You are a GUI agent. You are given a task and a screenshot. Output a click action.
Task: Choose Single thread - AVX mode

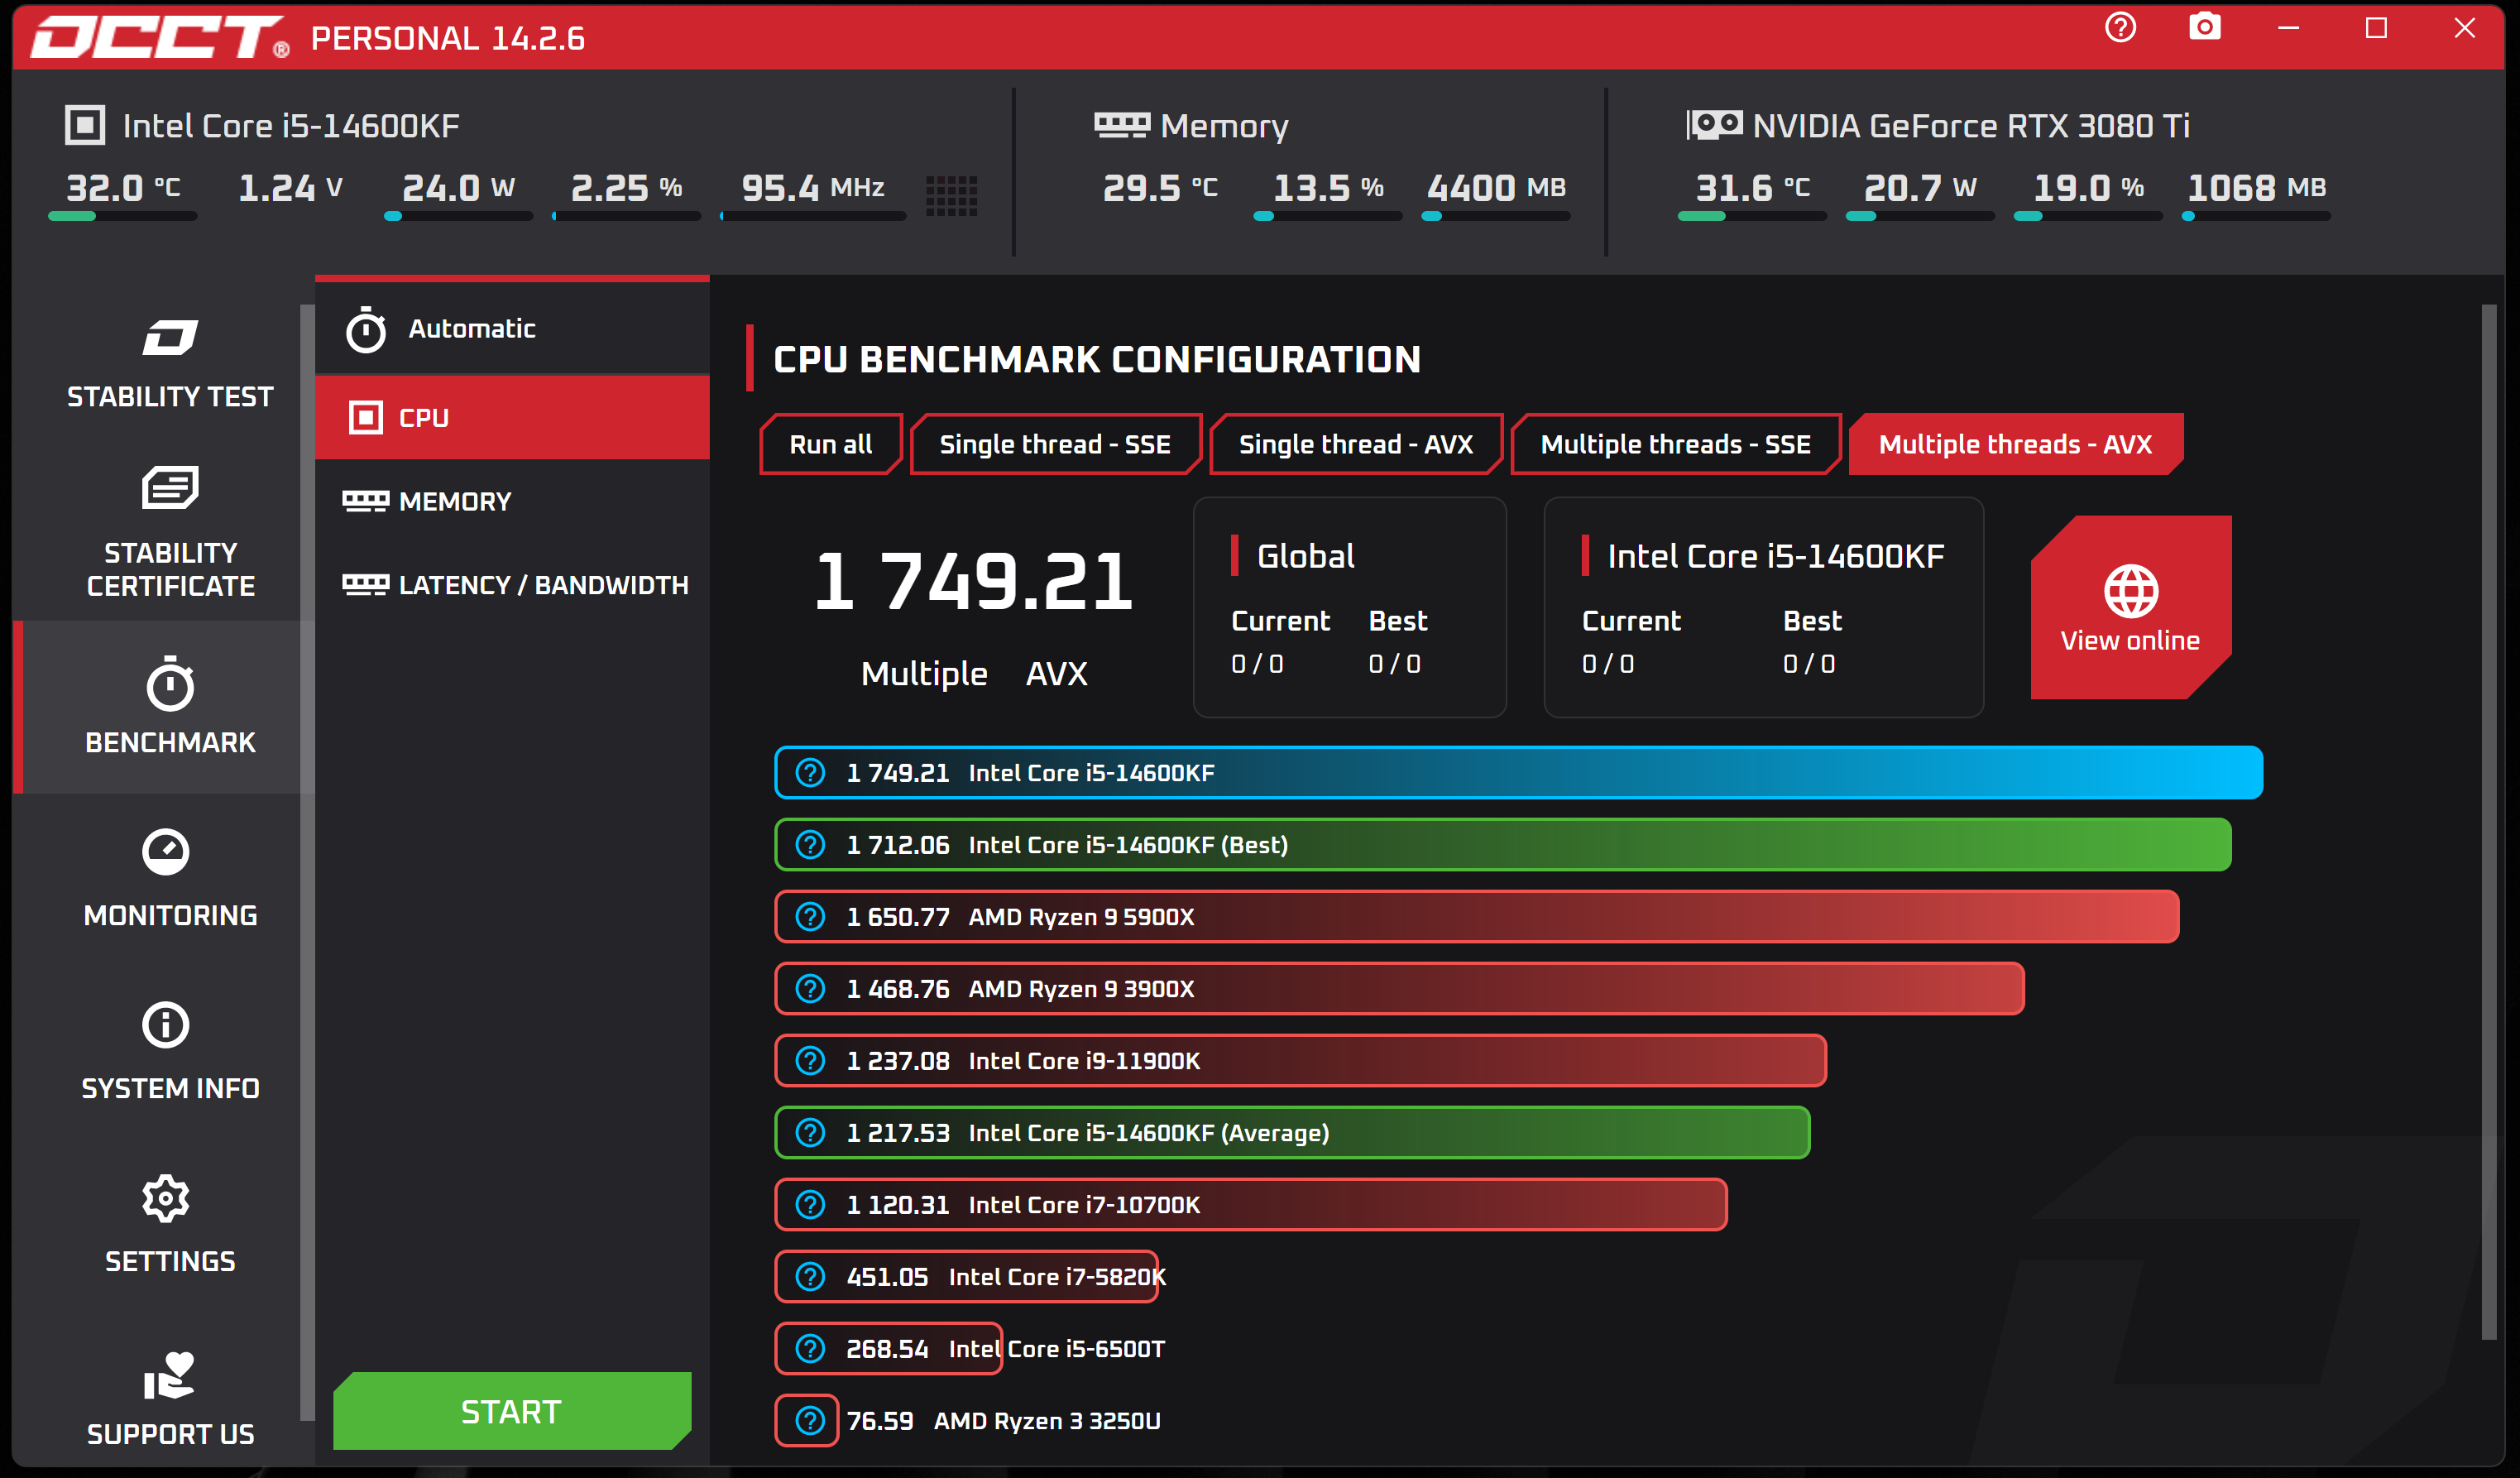coord(1355,444)
